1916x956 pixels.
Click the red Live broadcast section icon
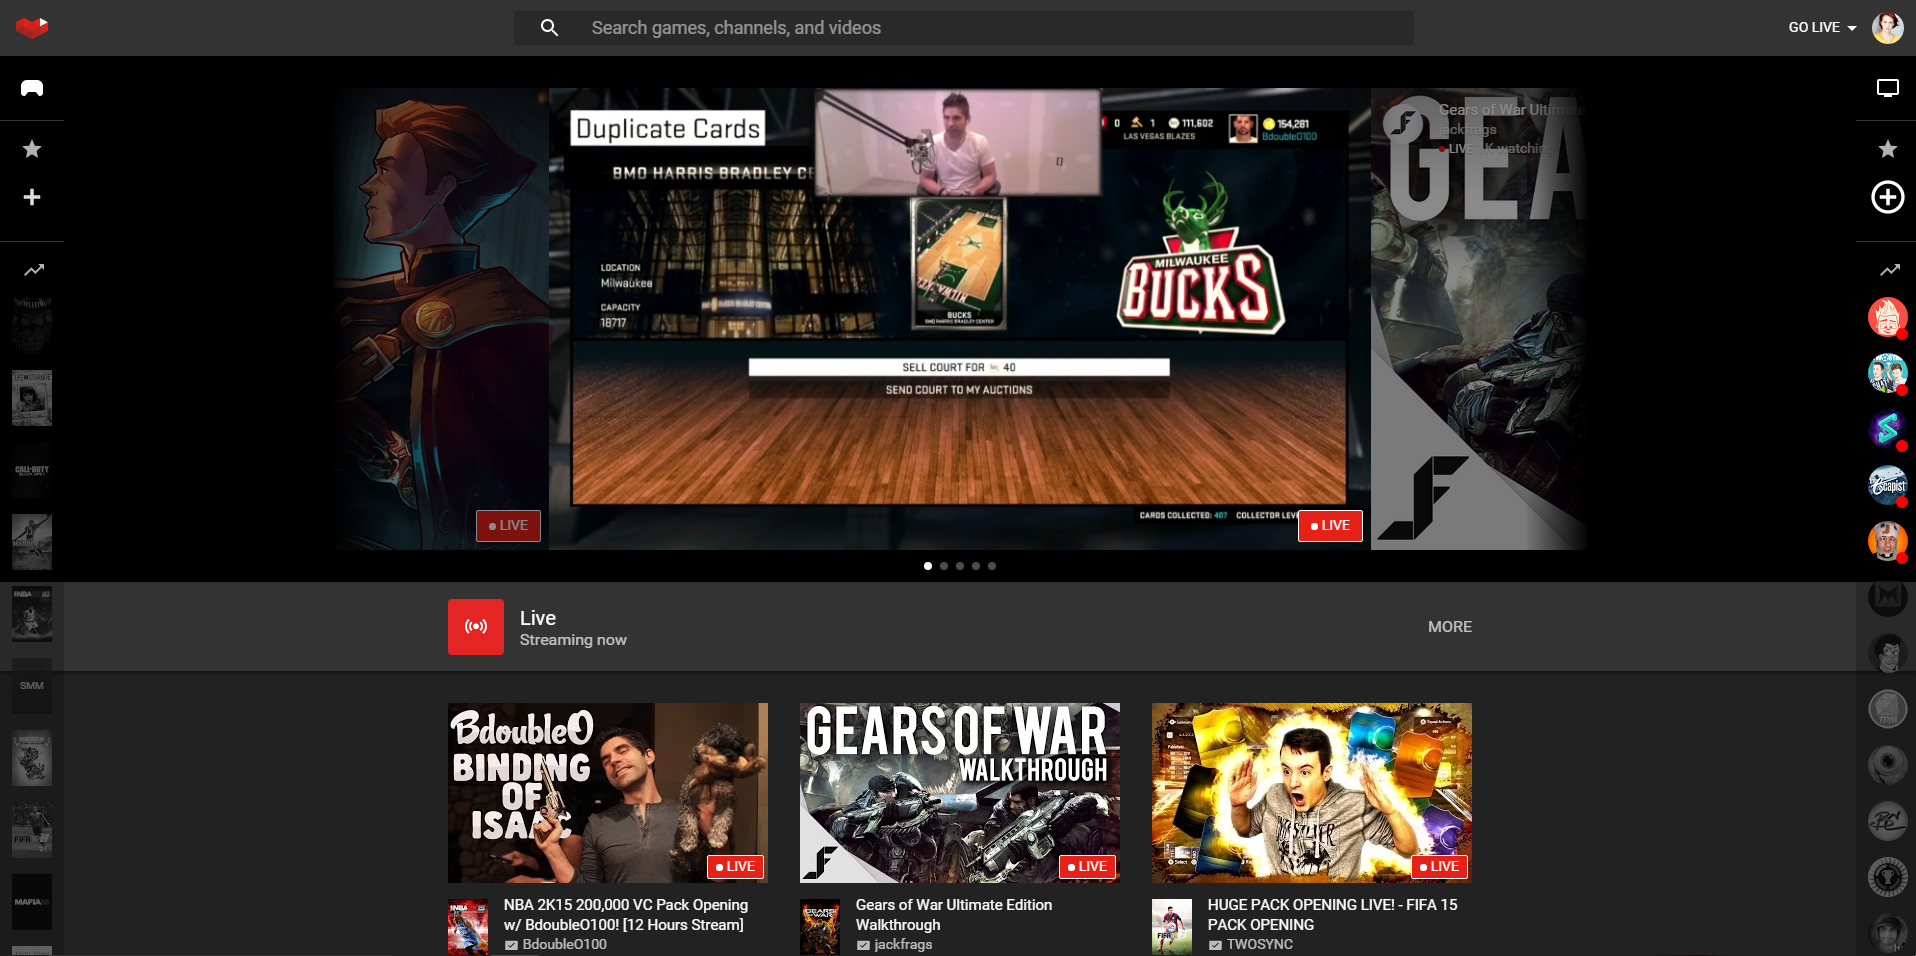pyautogui.click(x=476, y=627)
